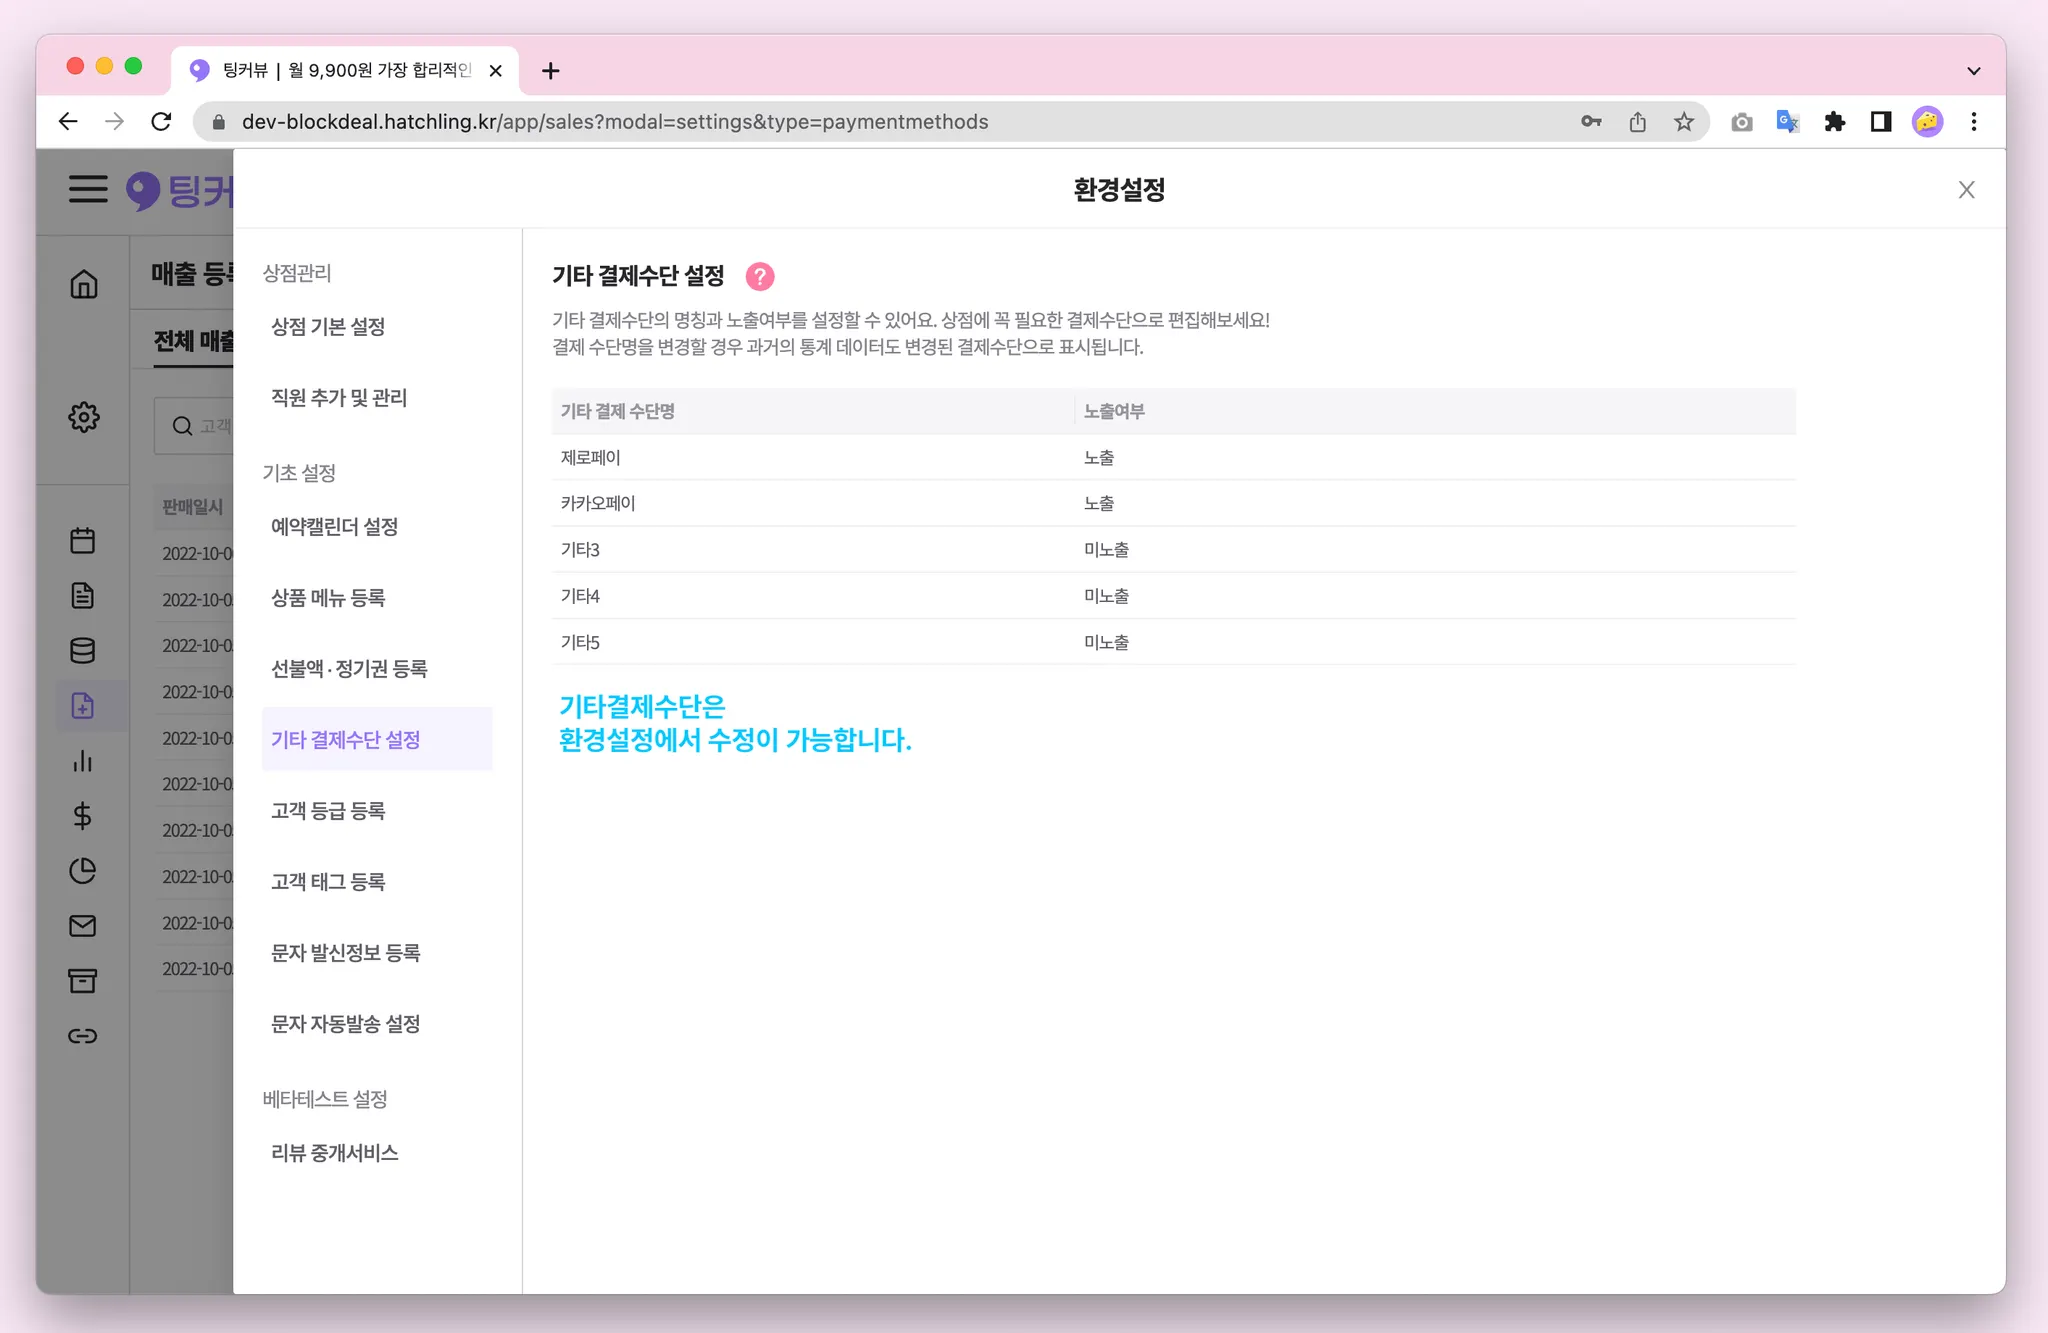This screenshot has width=2048, height=1333.
Task: Select the 기타3 payment method row
Action: (x=580, y=550)
